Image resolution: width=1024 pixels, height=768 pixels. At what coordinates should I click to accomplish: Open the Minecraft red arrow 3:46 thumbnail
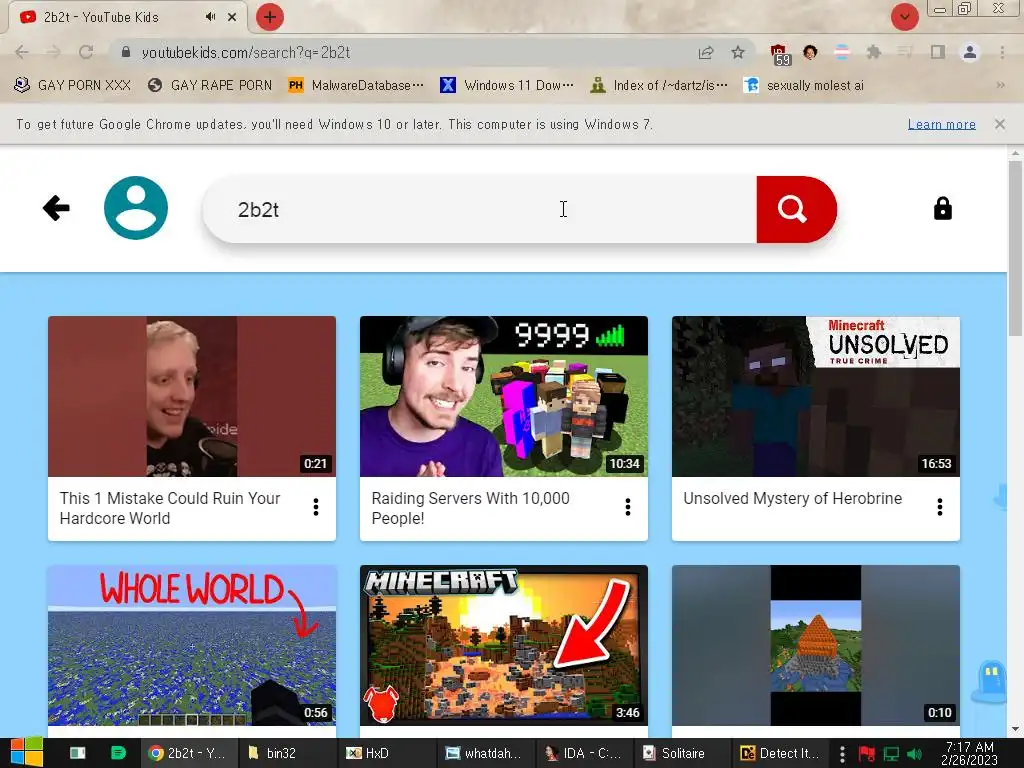click(504, 645)
